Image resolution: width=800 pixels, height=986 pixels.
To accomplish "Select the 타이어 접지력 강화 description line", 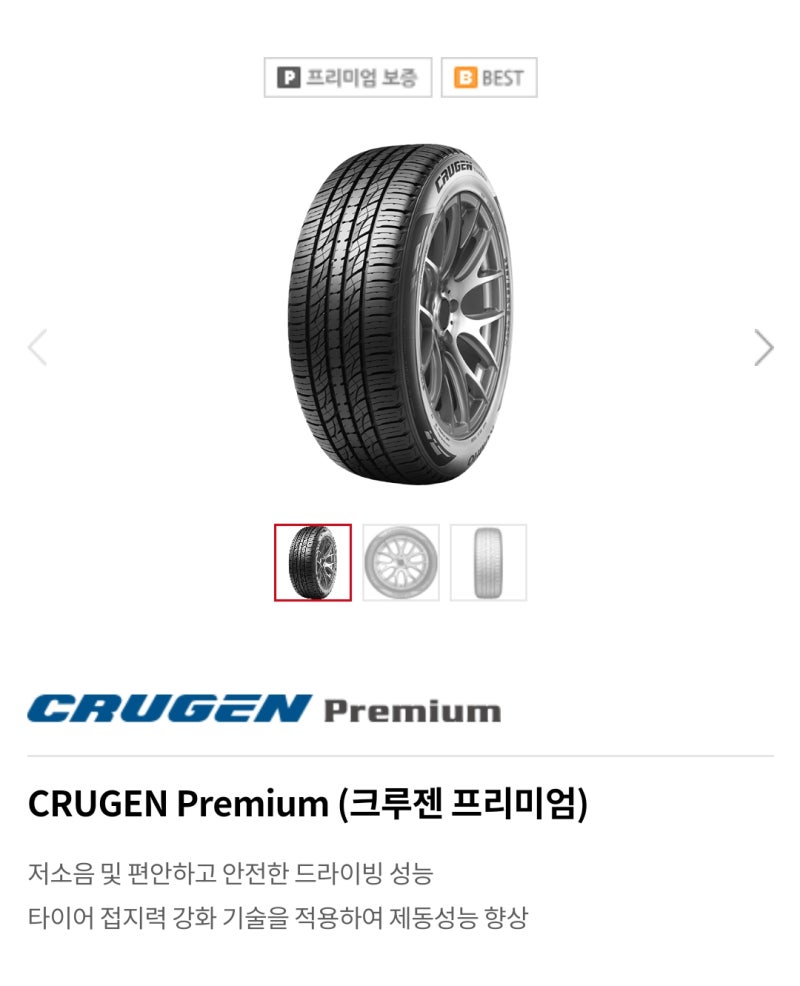I will (277, 917).
